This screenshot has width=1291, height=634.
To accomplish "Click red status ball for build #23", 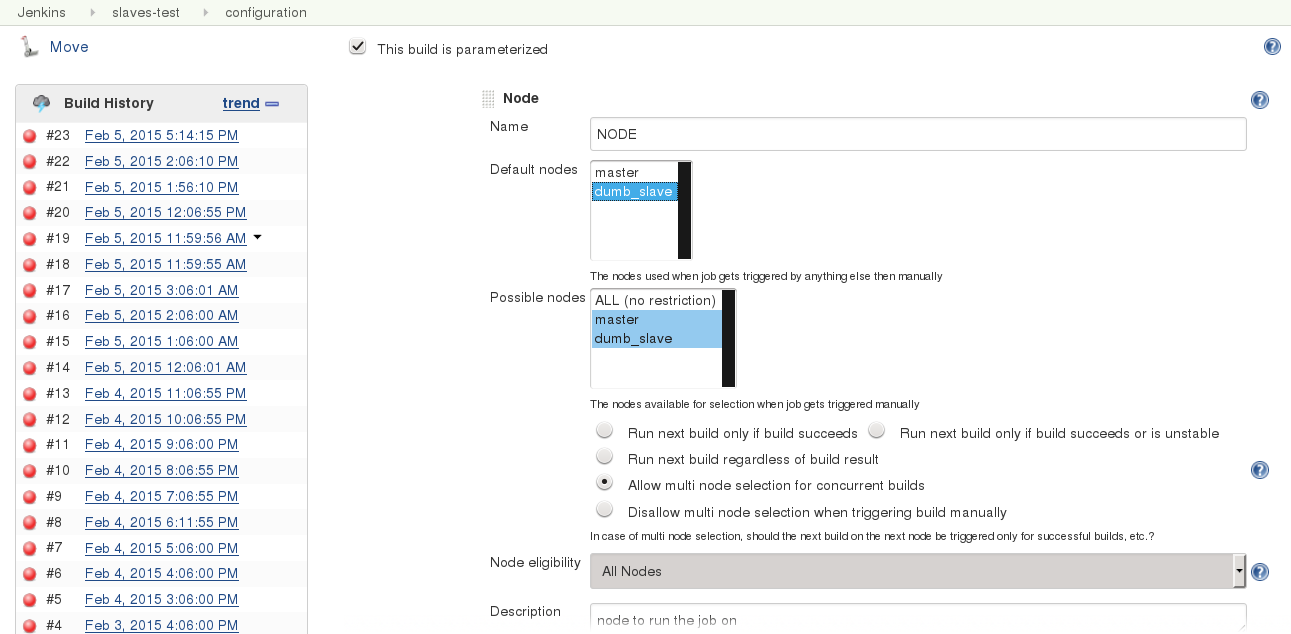I will [x=29, y=136].
